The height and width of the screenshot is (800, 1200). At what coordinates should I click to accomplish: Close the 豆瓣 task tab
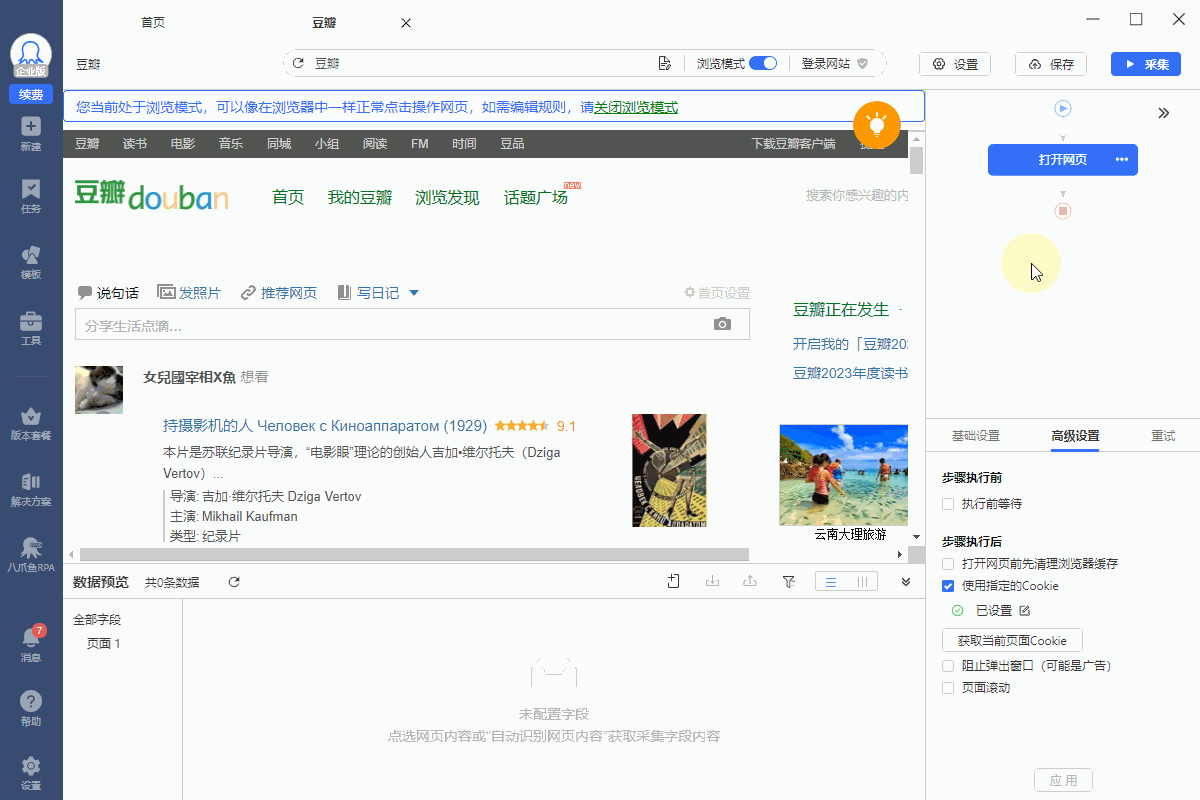405,23
